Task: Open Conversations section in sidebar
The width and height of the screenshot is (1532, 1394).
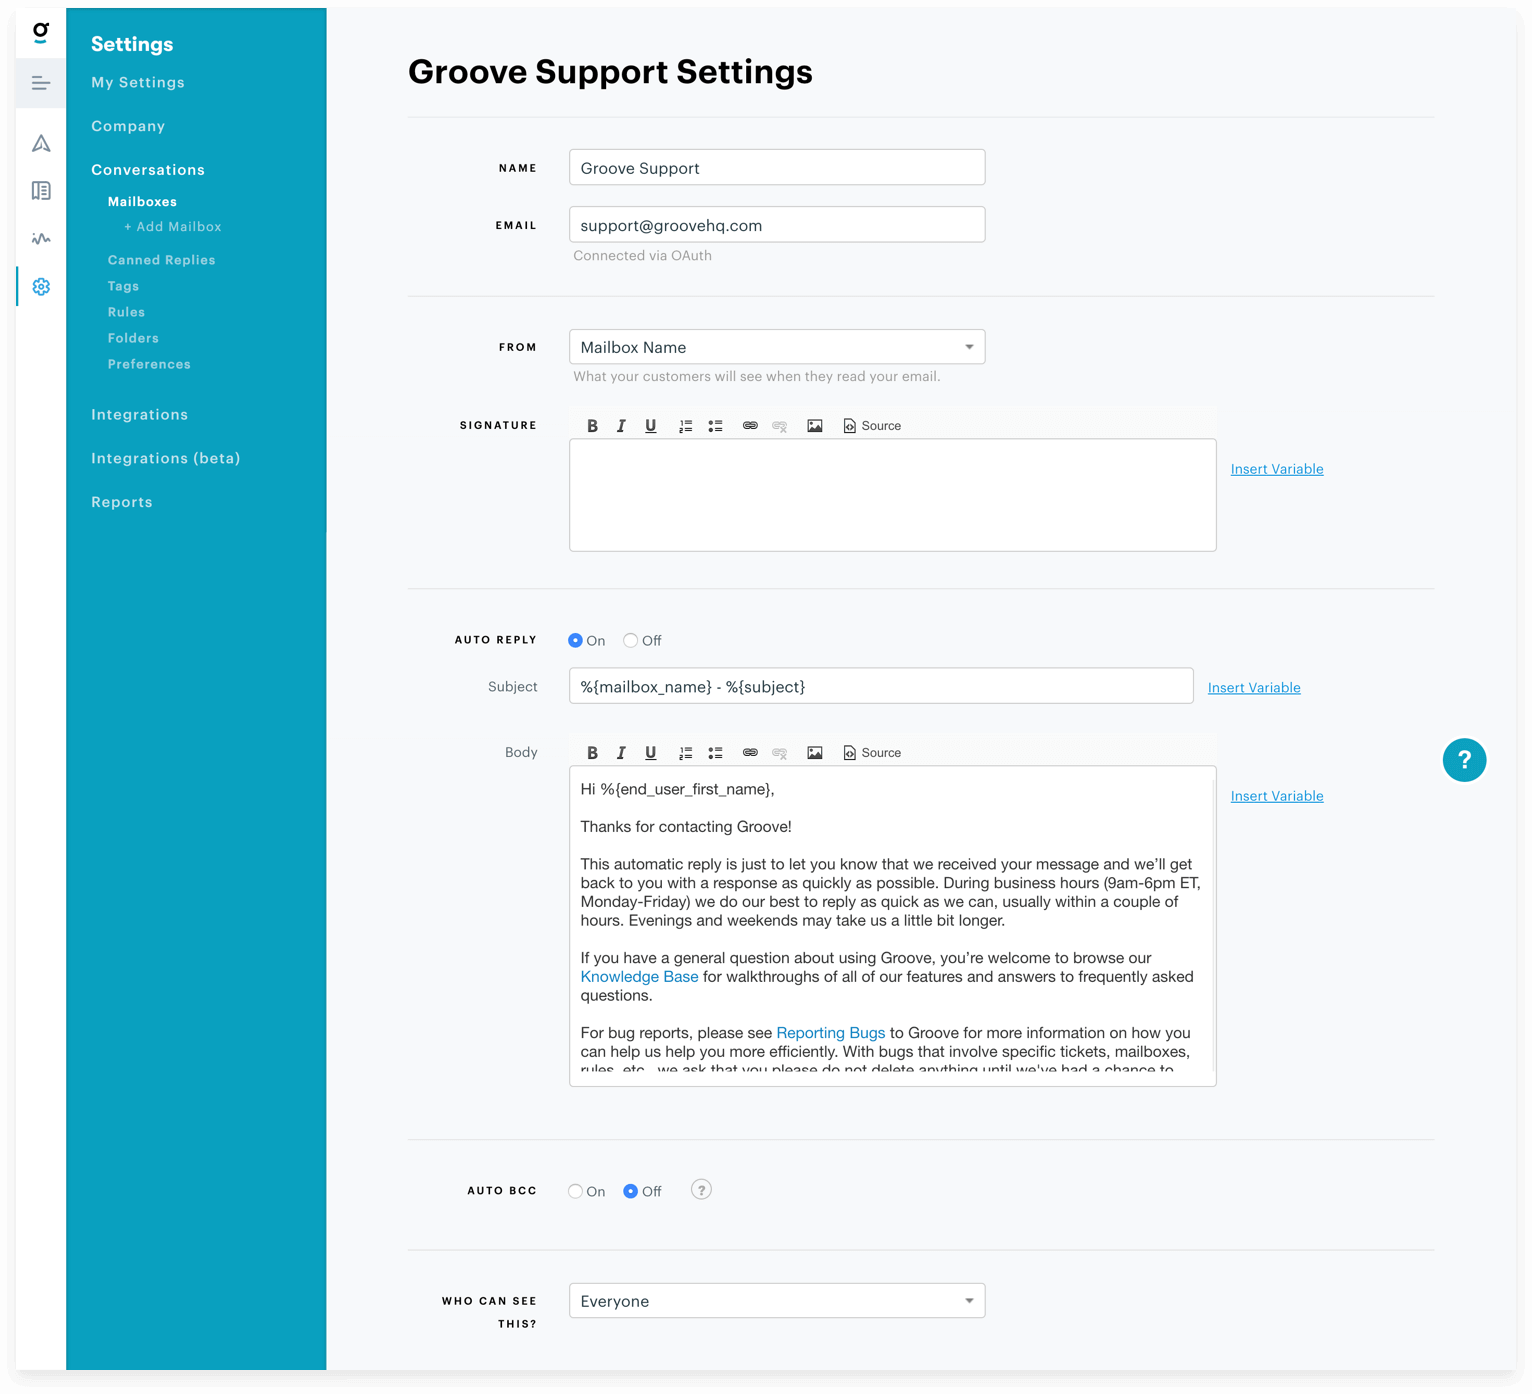Action: pos(148,170)
